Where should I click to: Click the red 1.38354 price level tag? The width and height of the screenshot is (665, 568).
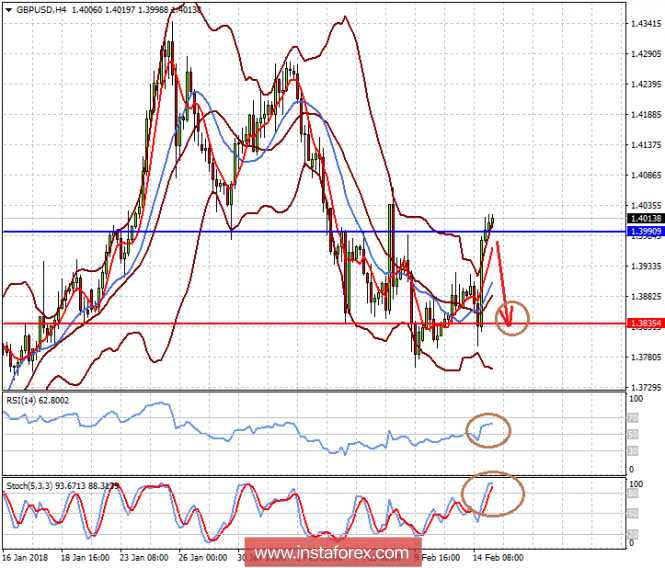click(x=642, y=323)
